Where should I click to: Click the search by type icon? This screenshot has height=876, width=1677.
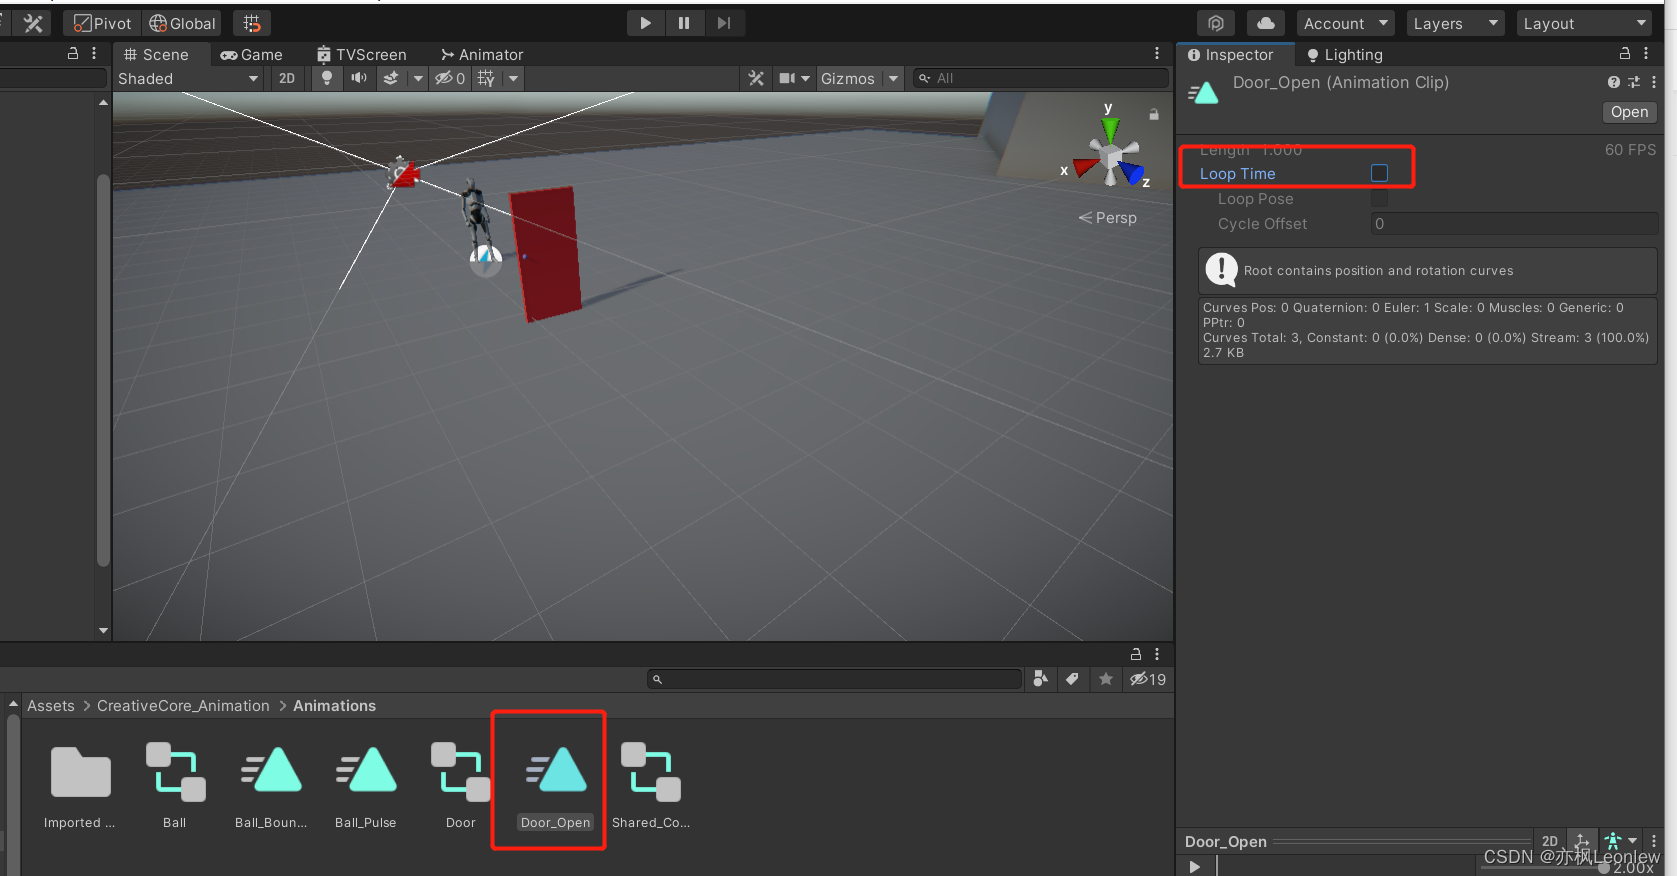click(1040, 679)
